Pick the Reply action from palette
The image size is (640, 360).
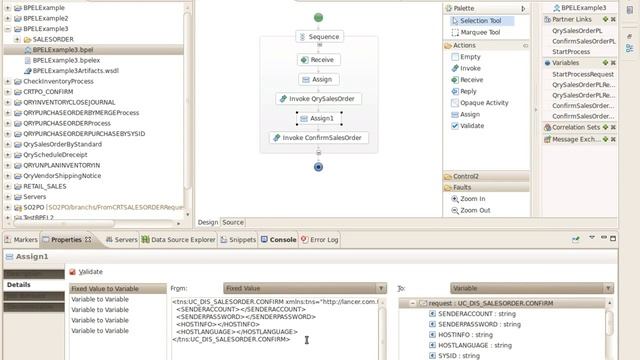coord(464,91)
